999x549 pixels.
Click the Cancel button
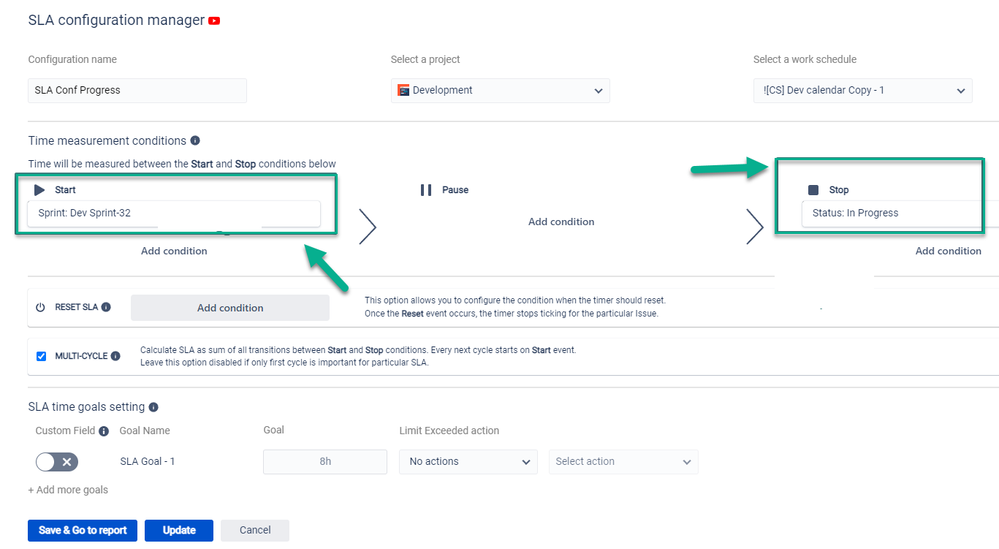(255, 531)
